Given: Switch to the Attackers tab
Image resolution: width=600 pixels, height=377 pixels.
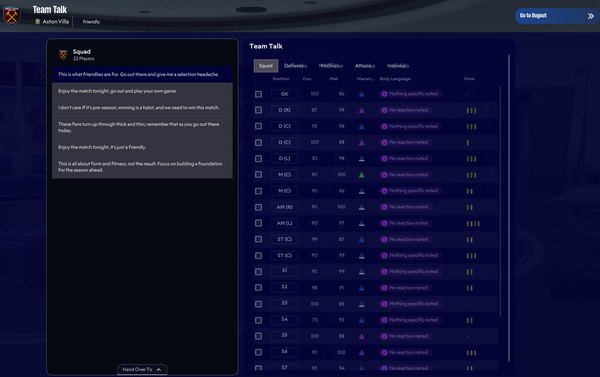Looking at the screenshot, I should [x=365, y=66].
